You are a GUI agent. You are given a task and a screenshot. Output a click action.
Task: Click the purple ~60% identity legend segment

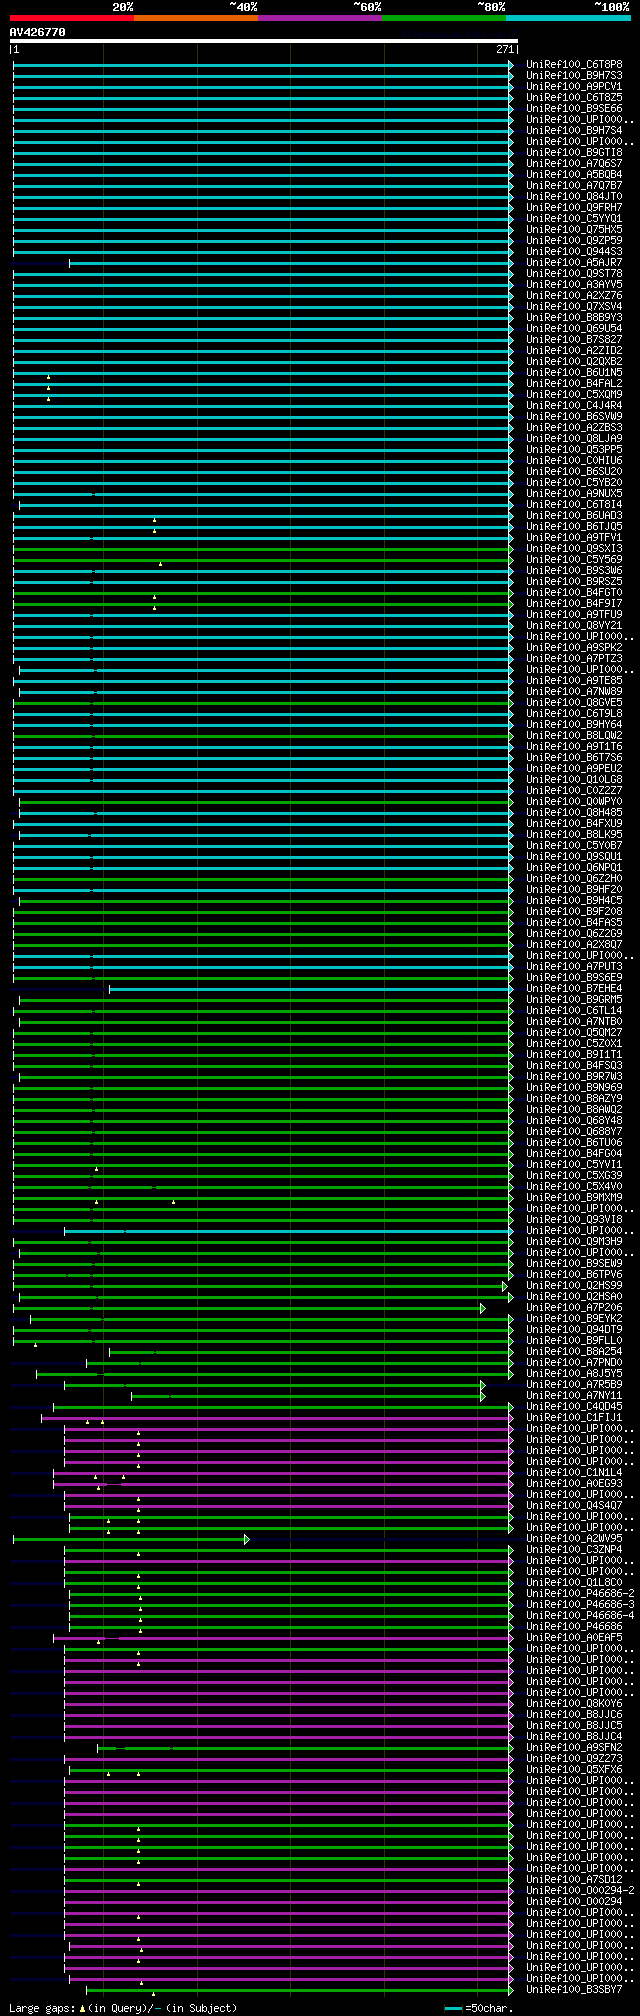[x=319, y=18]
